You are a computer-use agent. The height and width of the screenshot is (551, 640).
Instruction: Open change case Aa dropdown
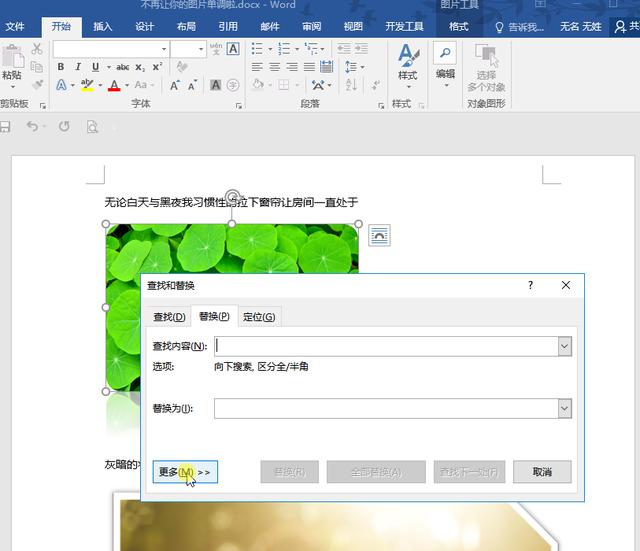[x=144, y=85]
